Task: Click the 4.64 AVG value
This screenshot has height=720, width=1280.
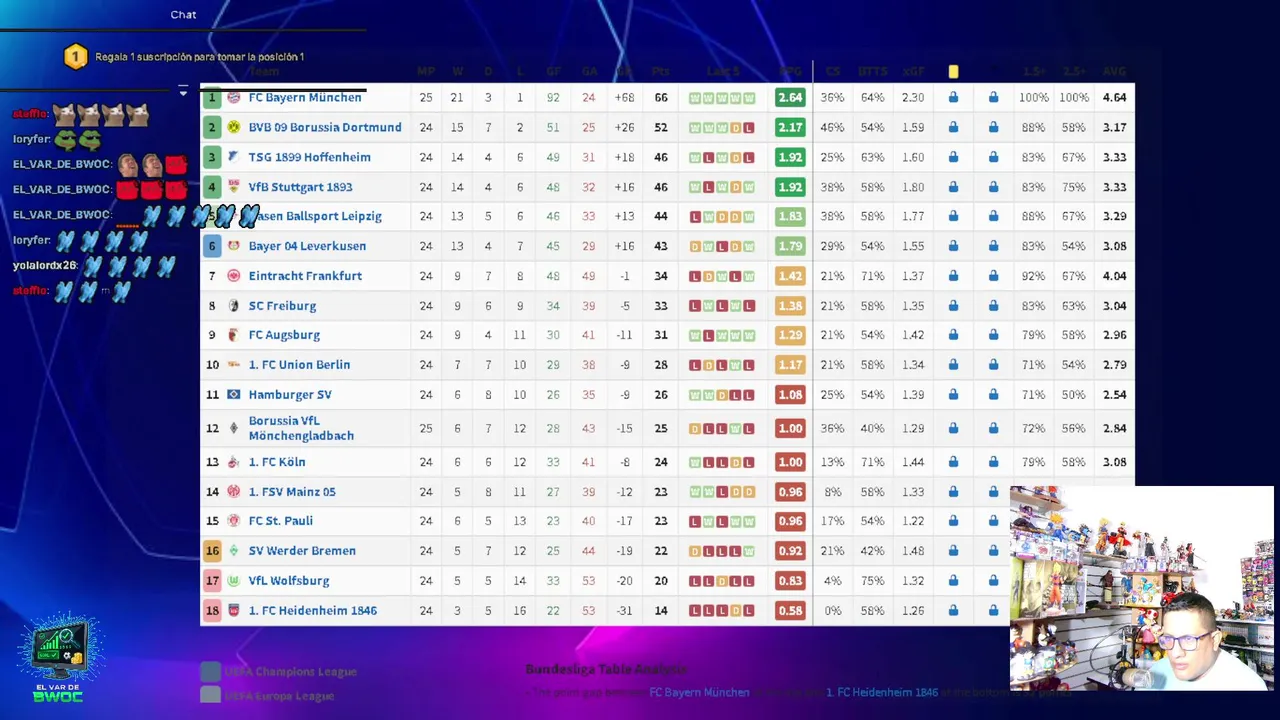Action: click(1114, 98)
